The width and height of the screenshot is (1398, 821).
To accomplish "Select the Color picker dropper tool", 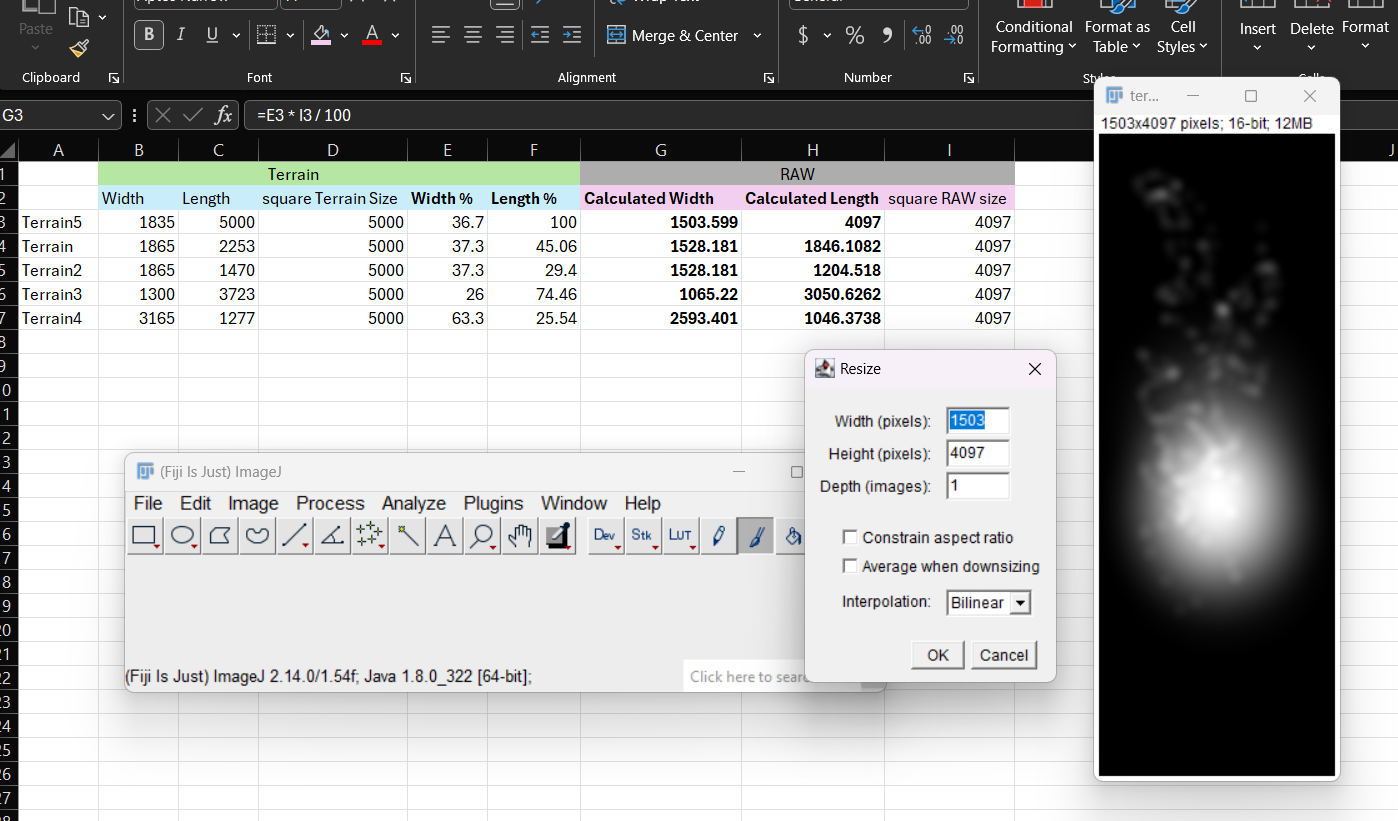I will 557,536.
